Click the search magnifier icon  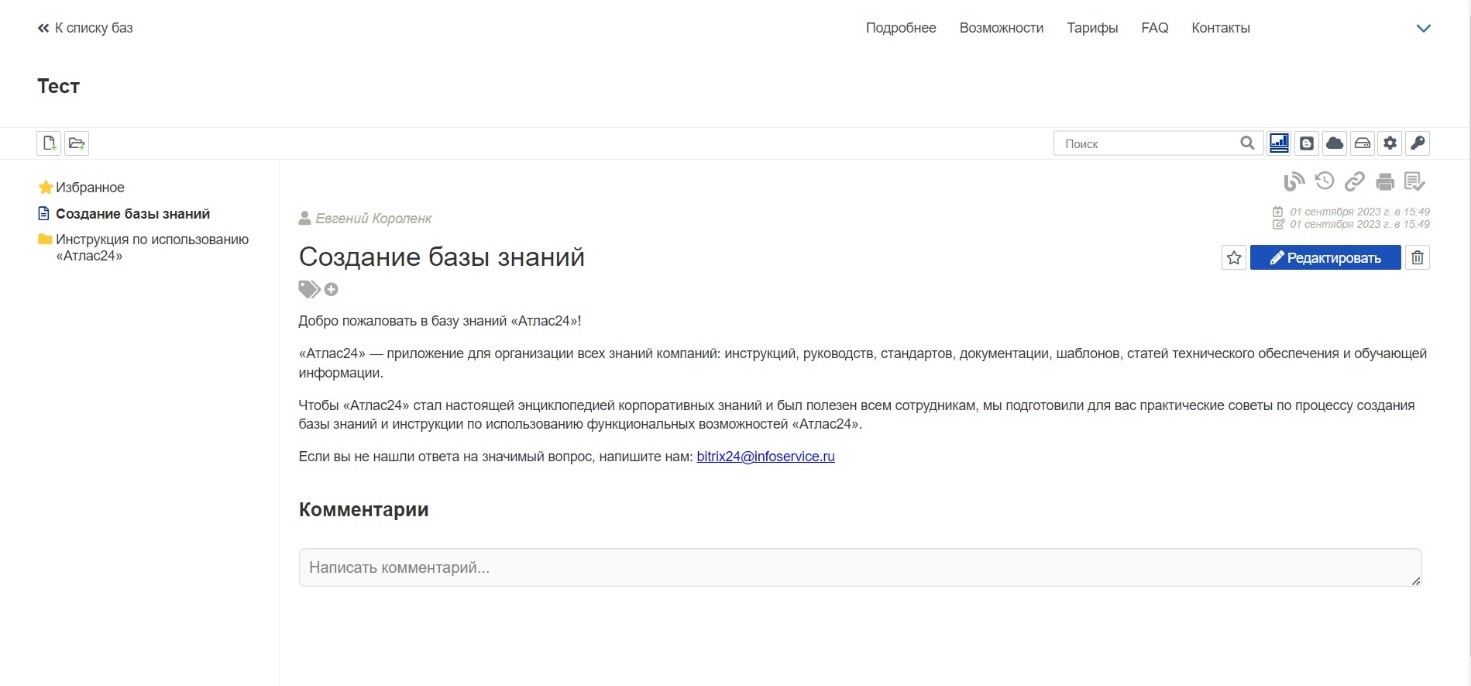(x=1247, y=143)
